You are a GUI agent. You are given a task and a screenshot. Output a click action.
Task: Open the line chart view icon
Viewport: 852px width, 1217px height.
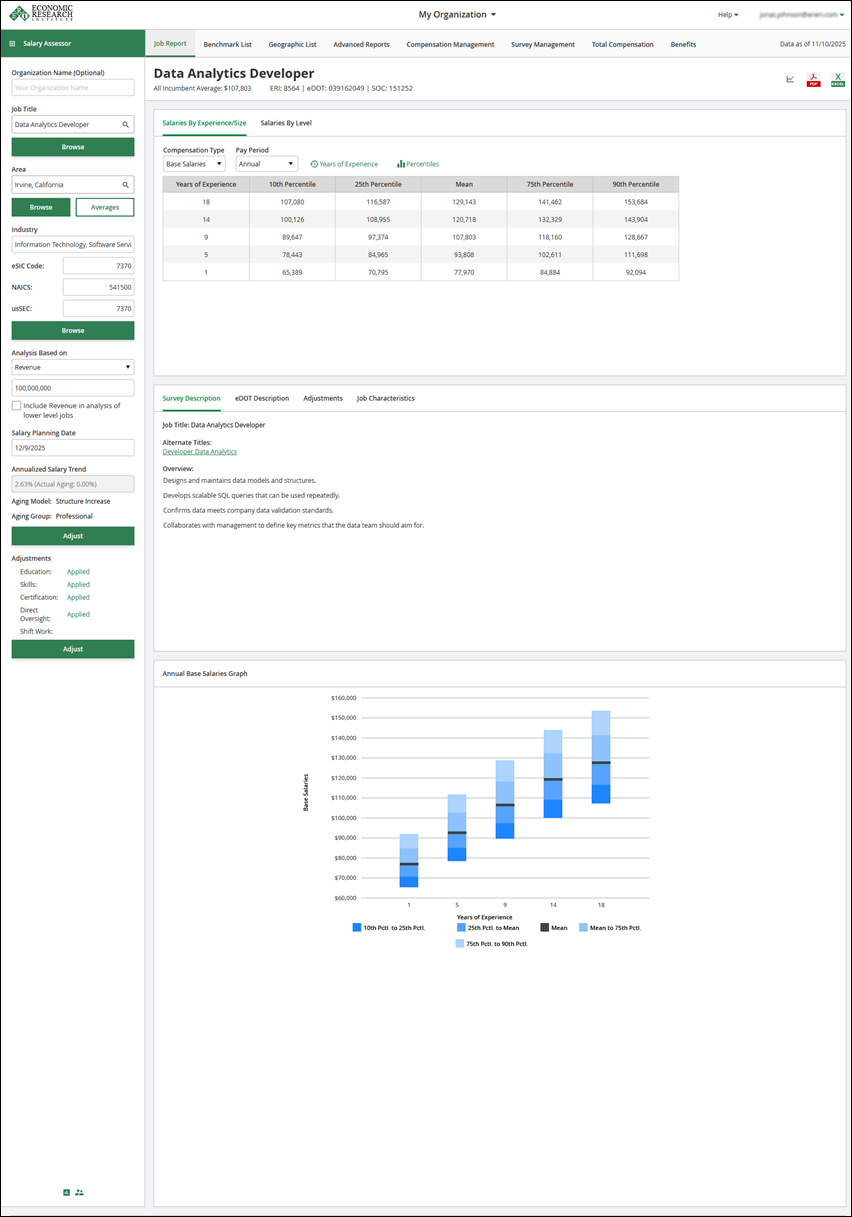(790, 79)
